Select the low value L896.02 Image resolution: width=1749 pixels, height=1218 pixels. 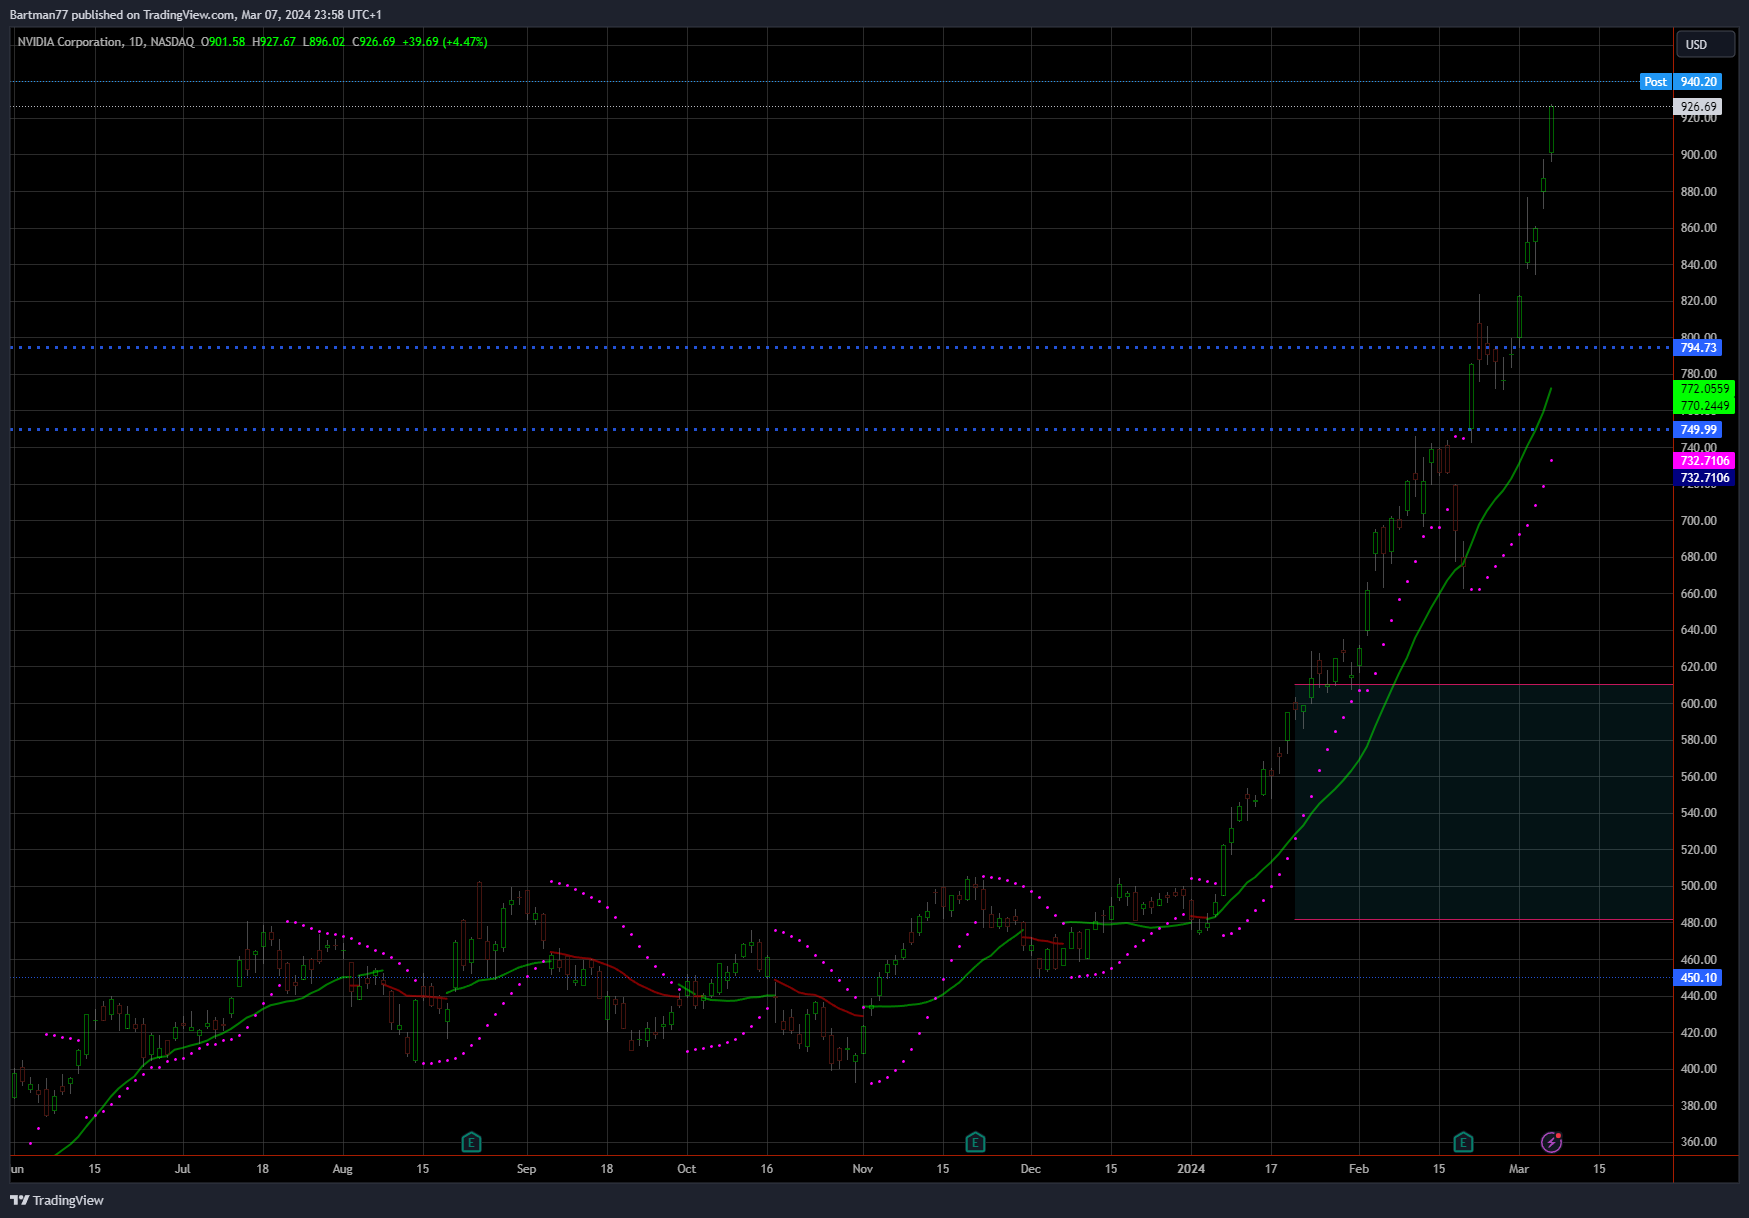click(324, 42)
